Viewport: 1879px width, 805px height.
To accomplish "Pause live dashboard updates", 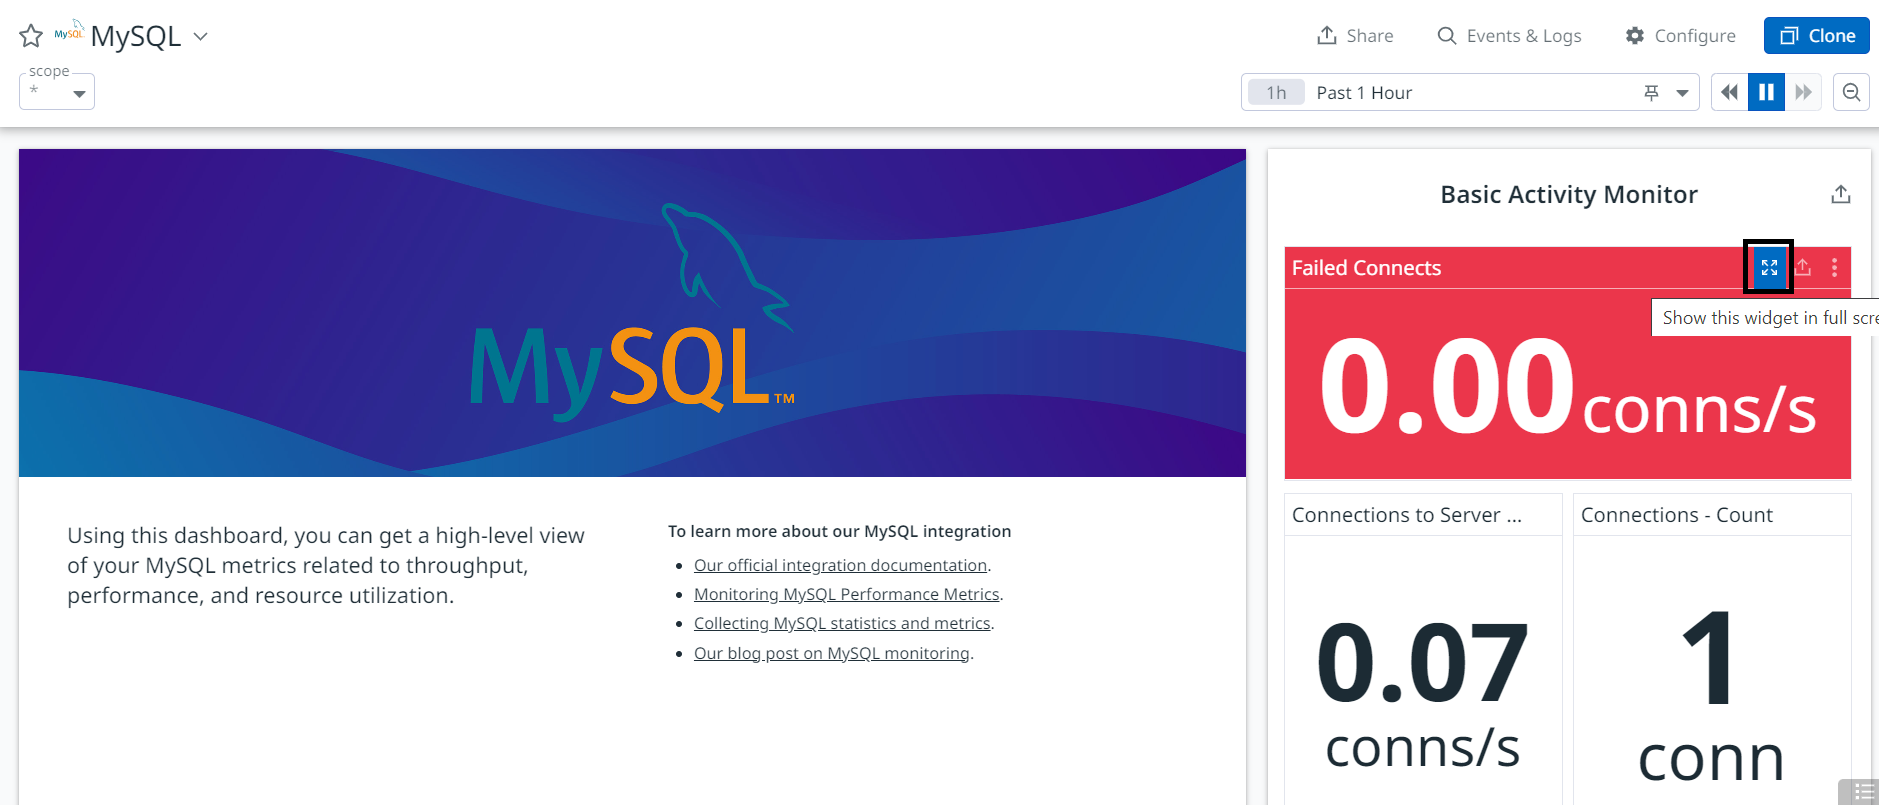I will 1766,92.
